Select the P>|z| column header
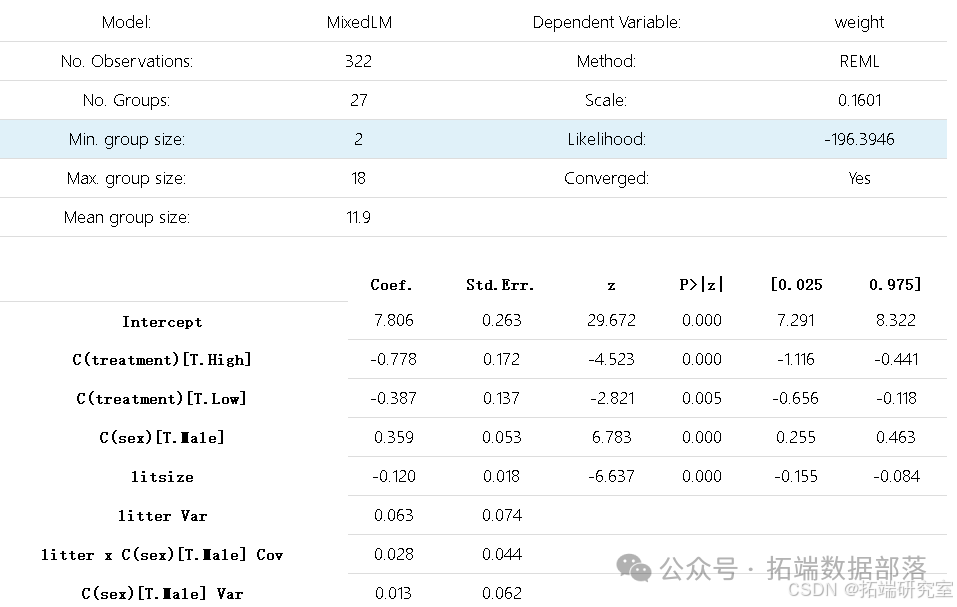 (701, 285)
